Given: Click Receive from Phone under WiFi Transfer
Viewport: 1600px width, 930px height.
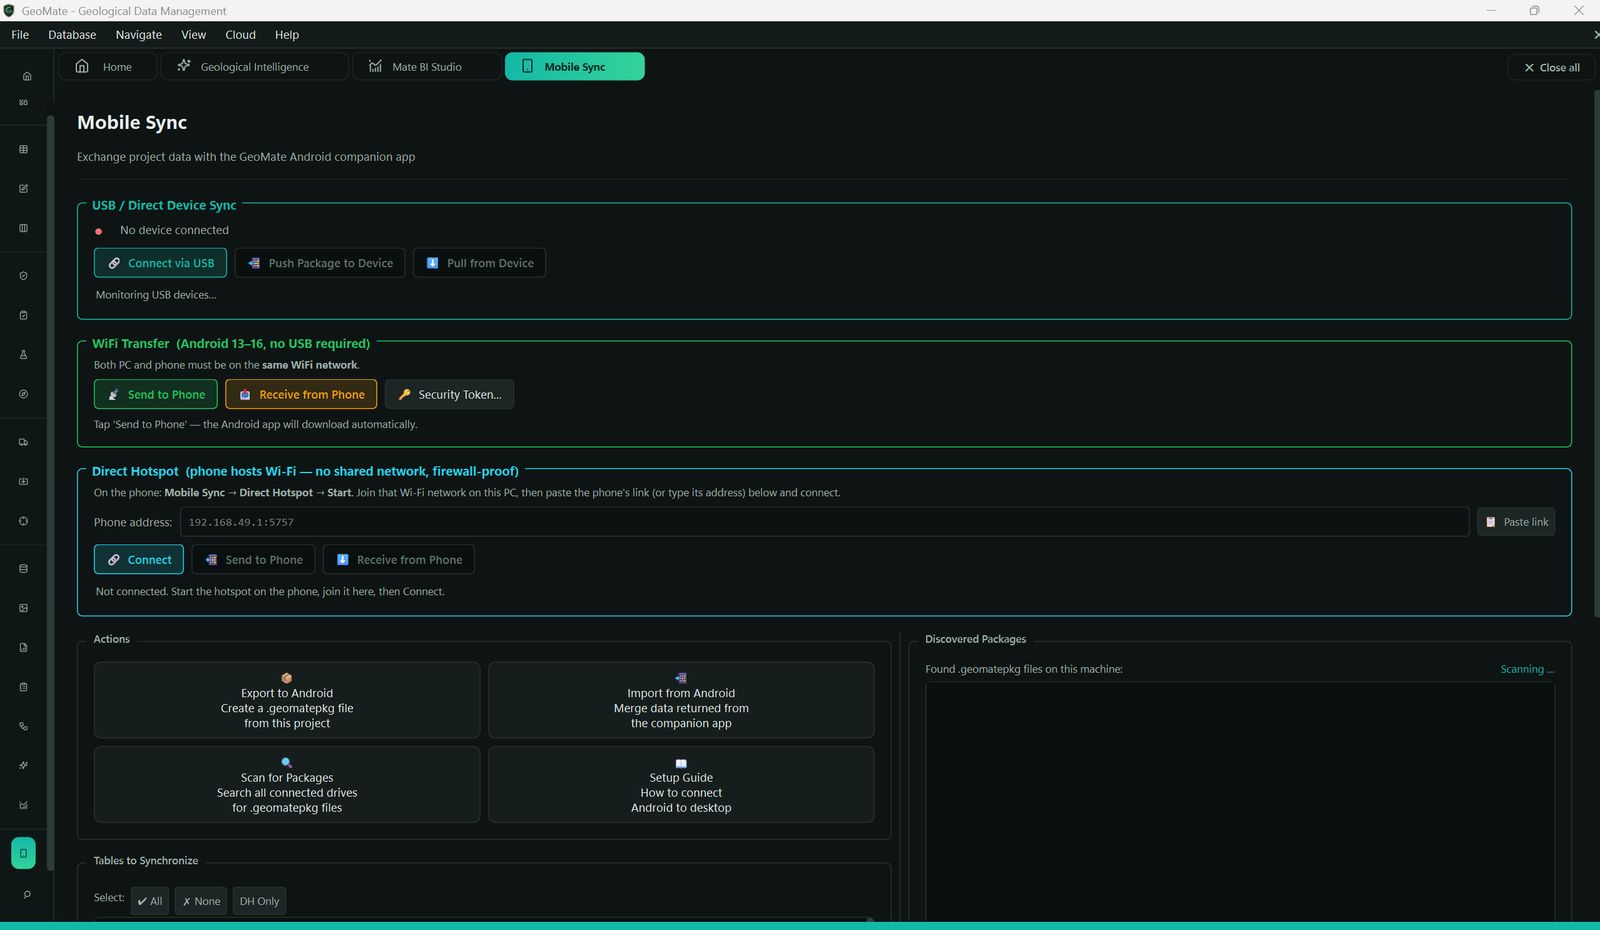Looking at the screenshot, I should [x=301, y=395].
